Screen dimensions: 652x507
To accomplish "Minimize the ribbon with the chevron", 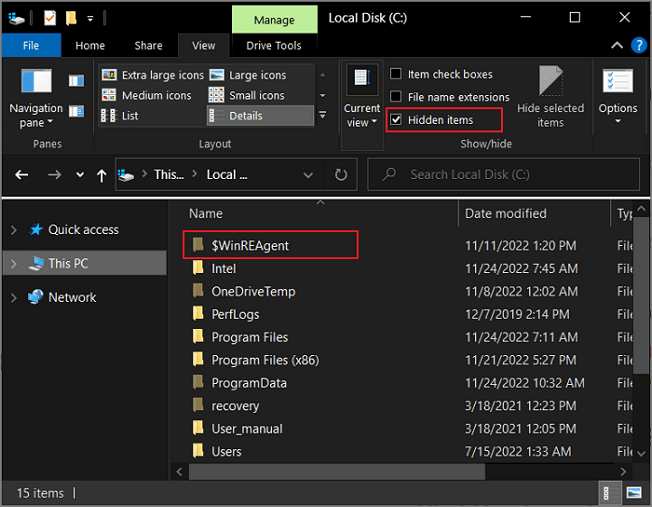I will (617, 45).
